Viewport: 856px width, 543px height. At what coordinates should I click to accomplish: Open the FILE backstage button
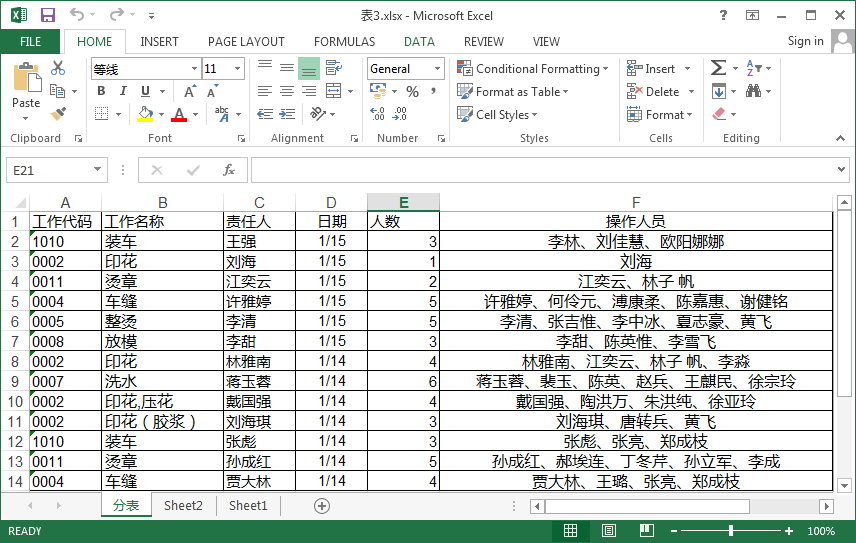pyautogui.click(x=30, y=42)
